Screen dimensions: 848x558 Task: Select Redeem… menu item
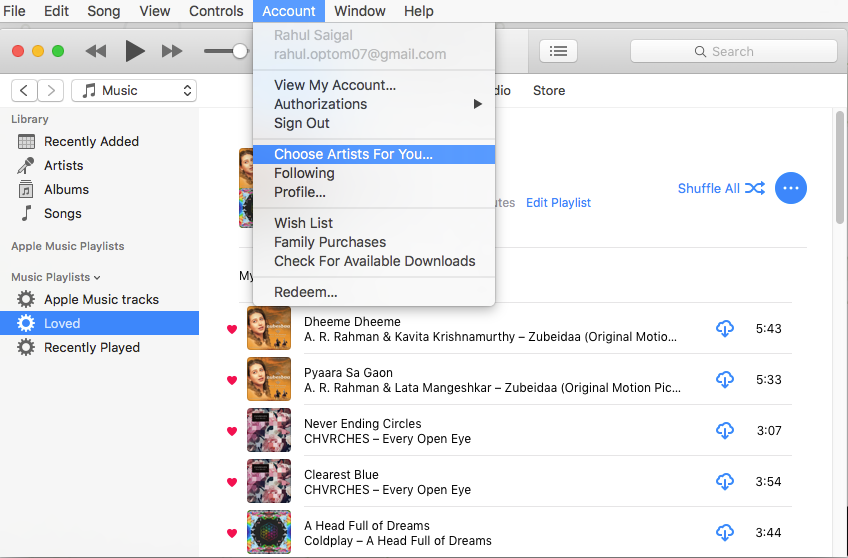click(x=374, y=292)
